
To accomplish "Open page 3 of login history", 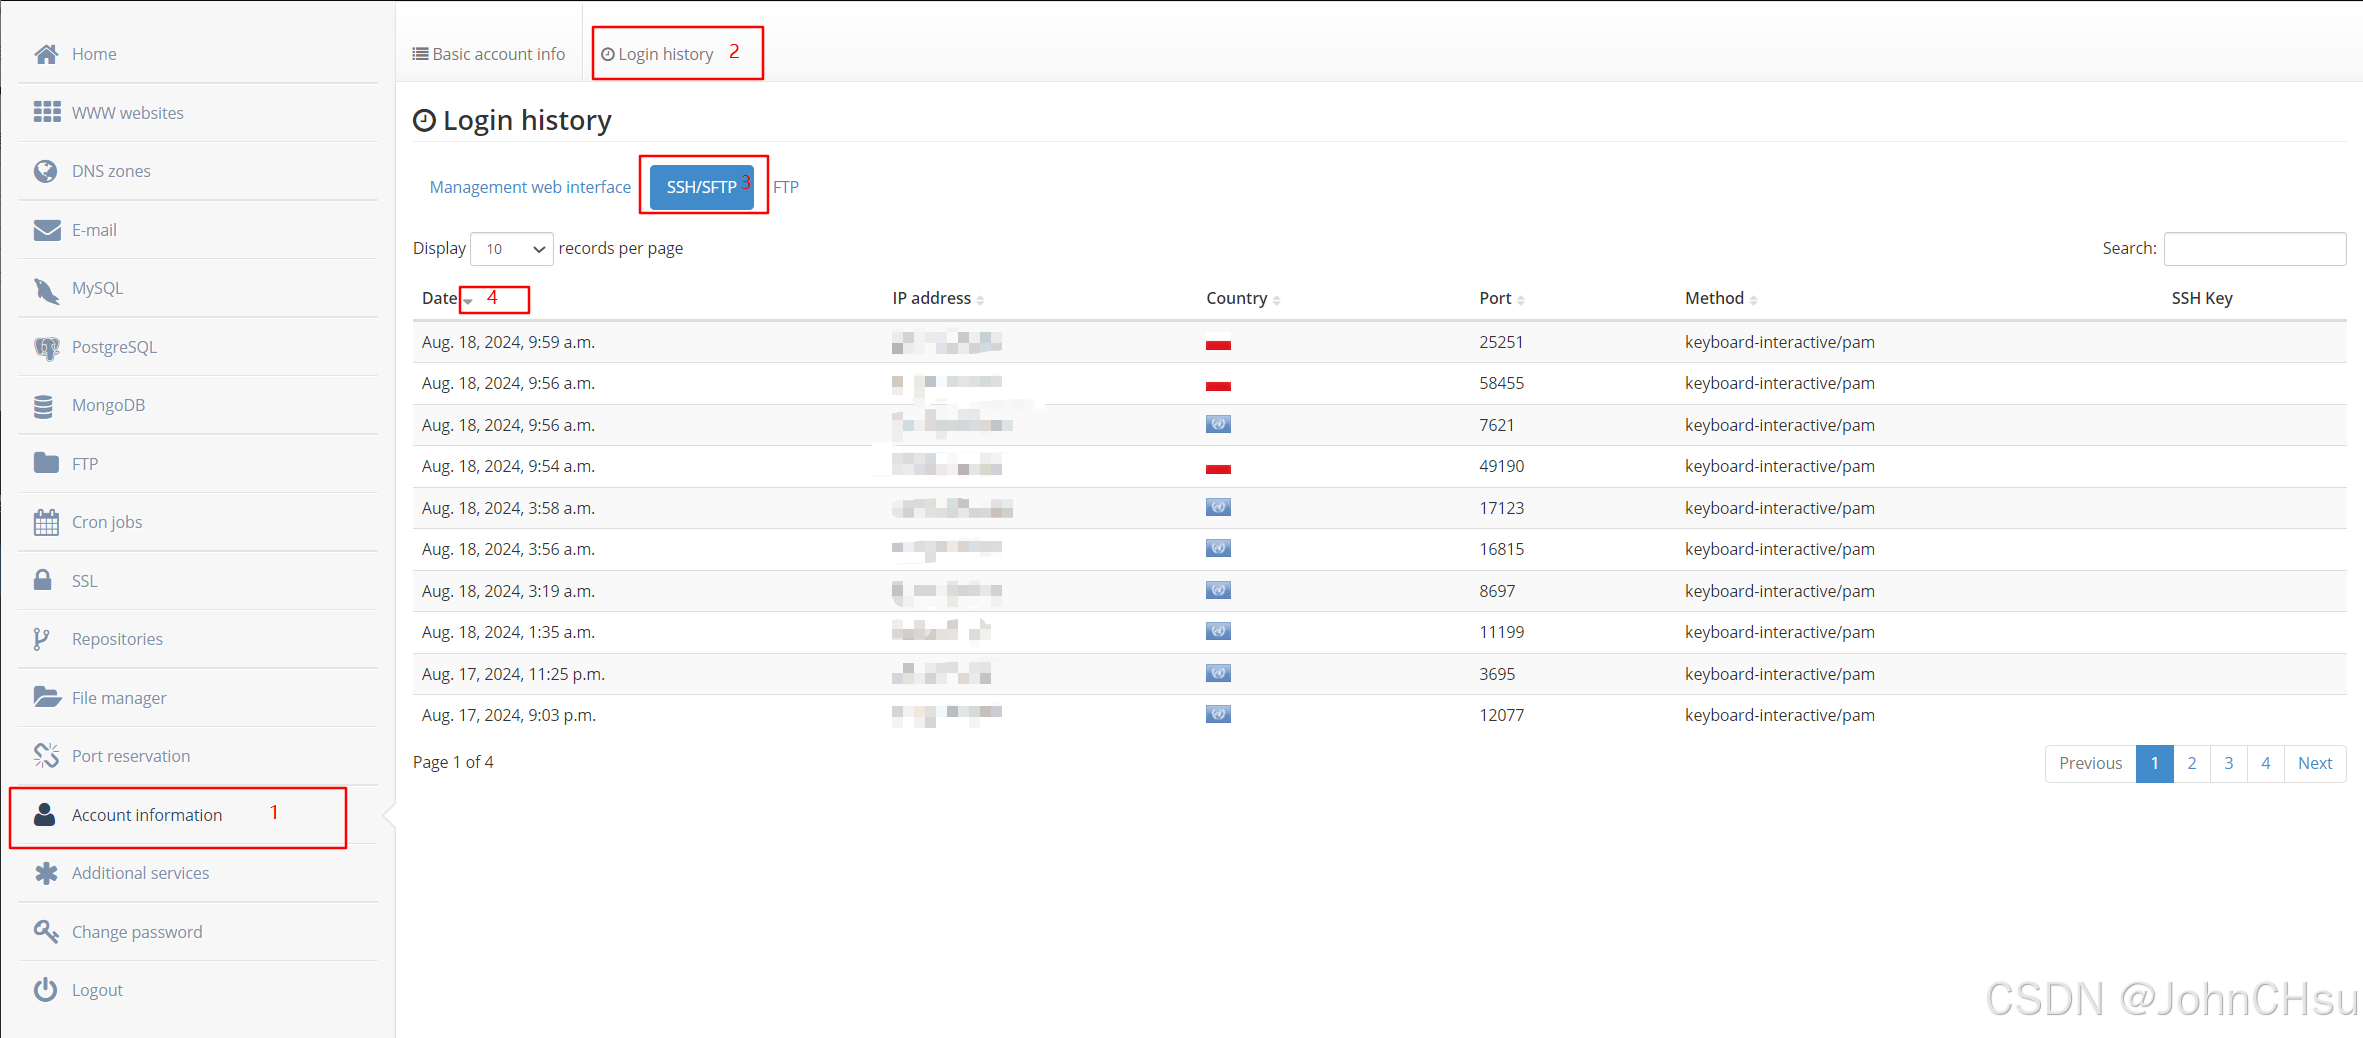I will [x=2228, y=763].
